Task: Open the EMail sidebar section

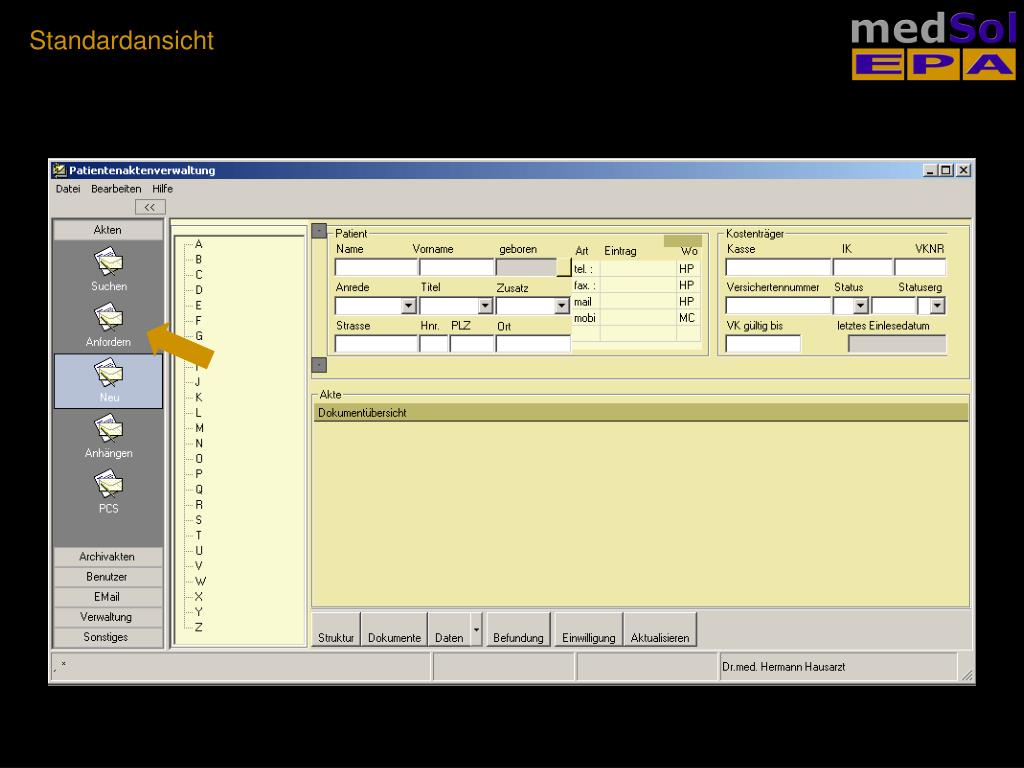Action: click(x=108, y=597)
